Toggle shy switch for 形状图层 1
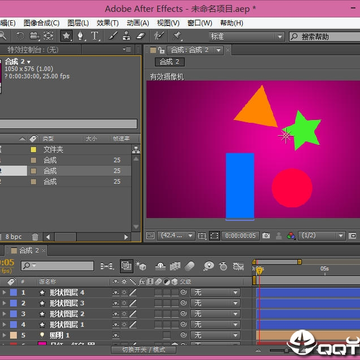This screenshot has height=360, width=360. [x=116, y=324]
